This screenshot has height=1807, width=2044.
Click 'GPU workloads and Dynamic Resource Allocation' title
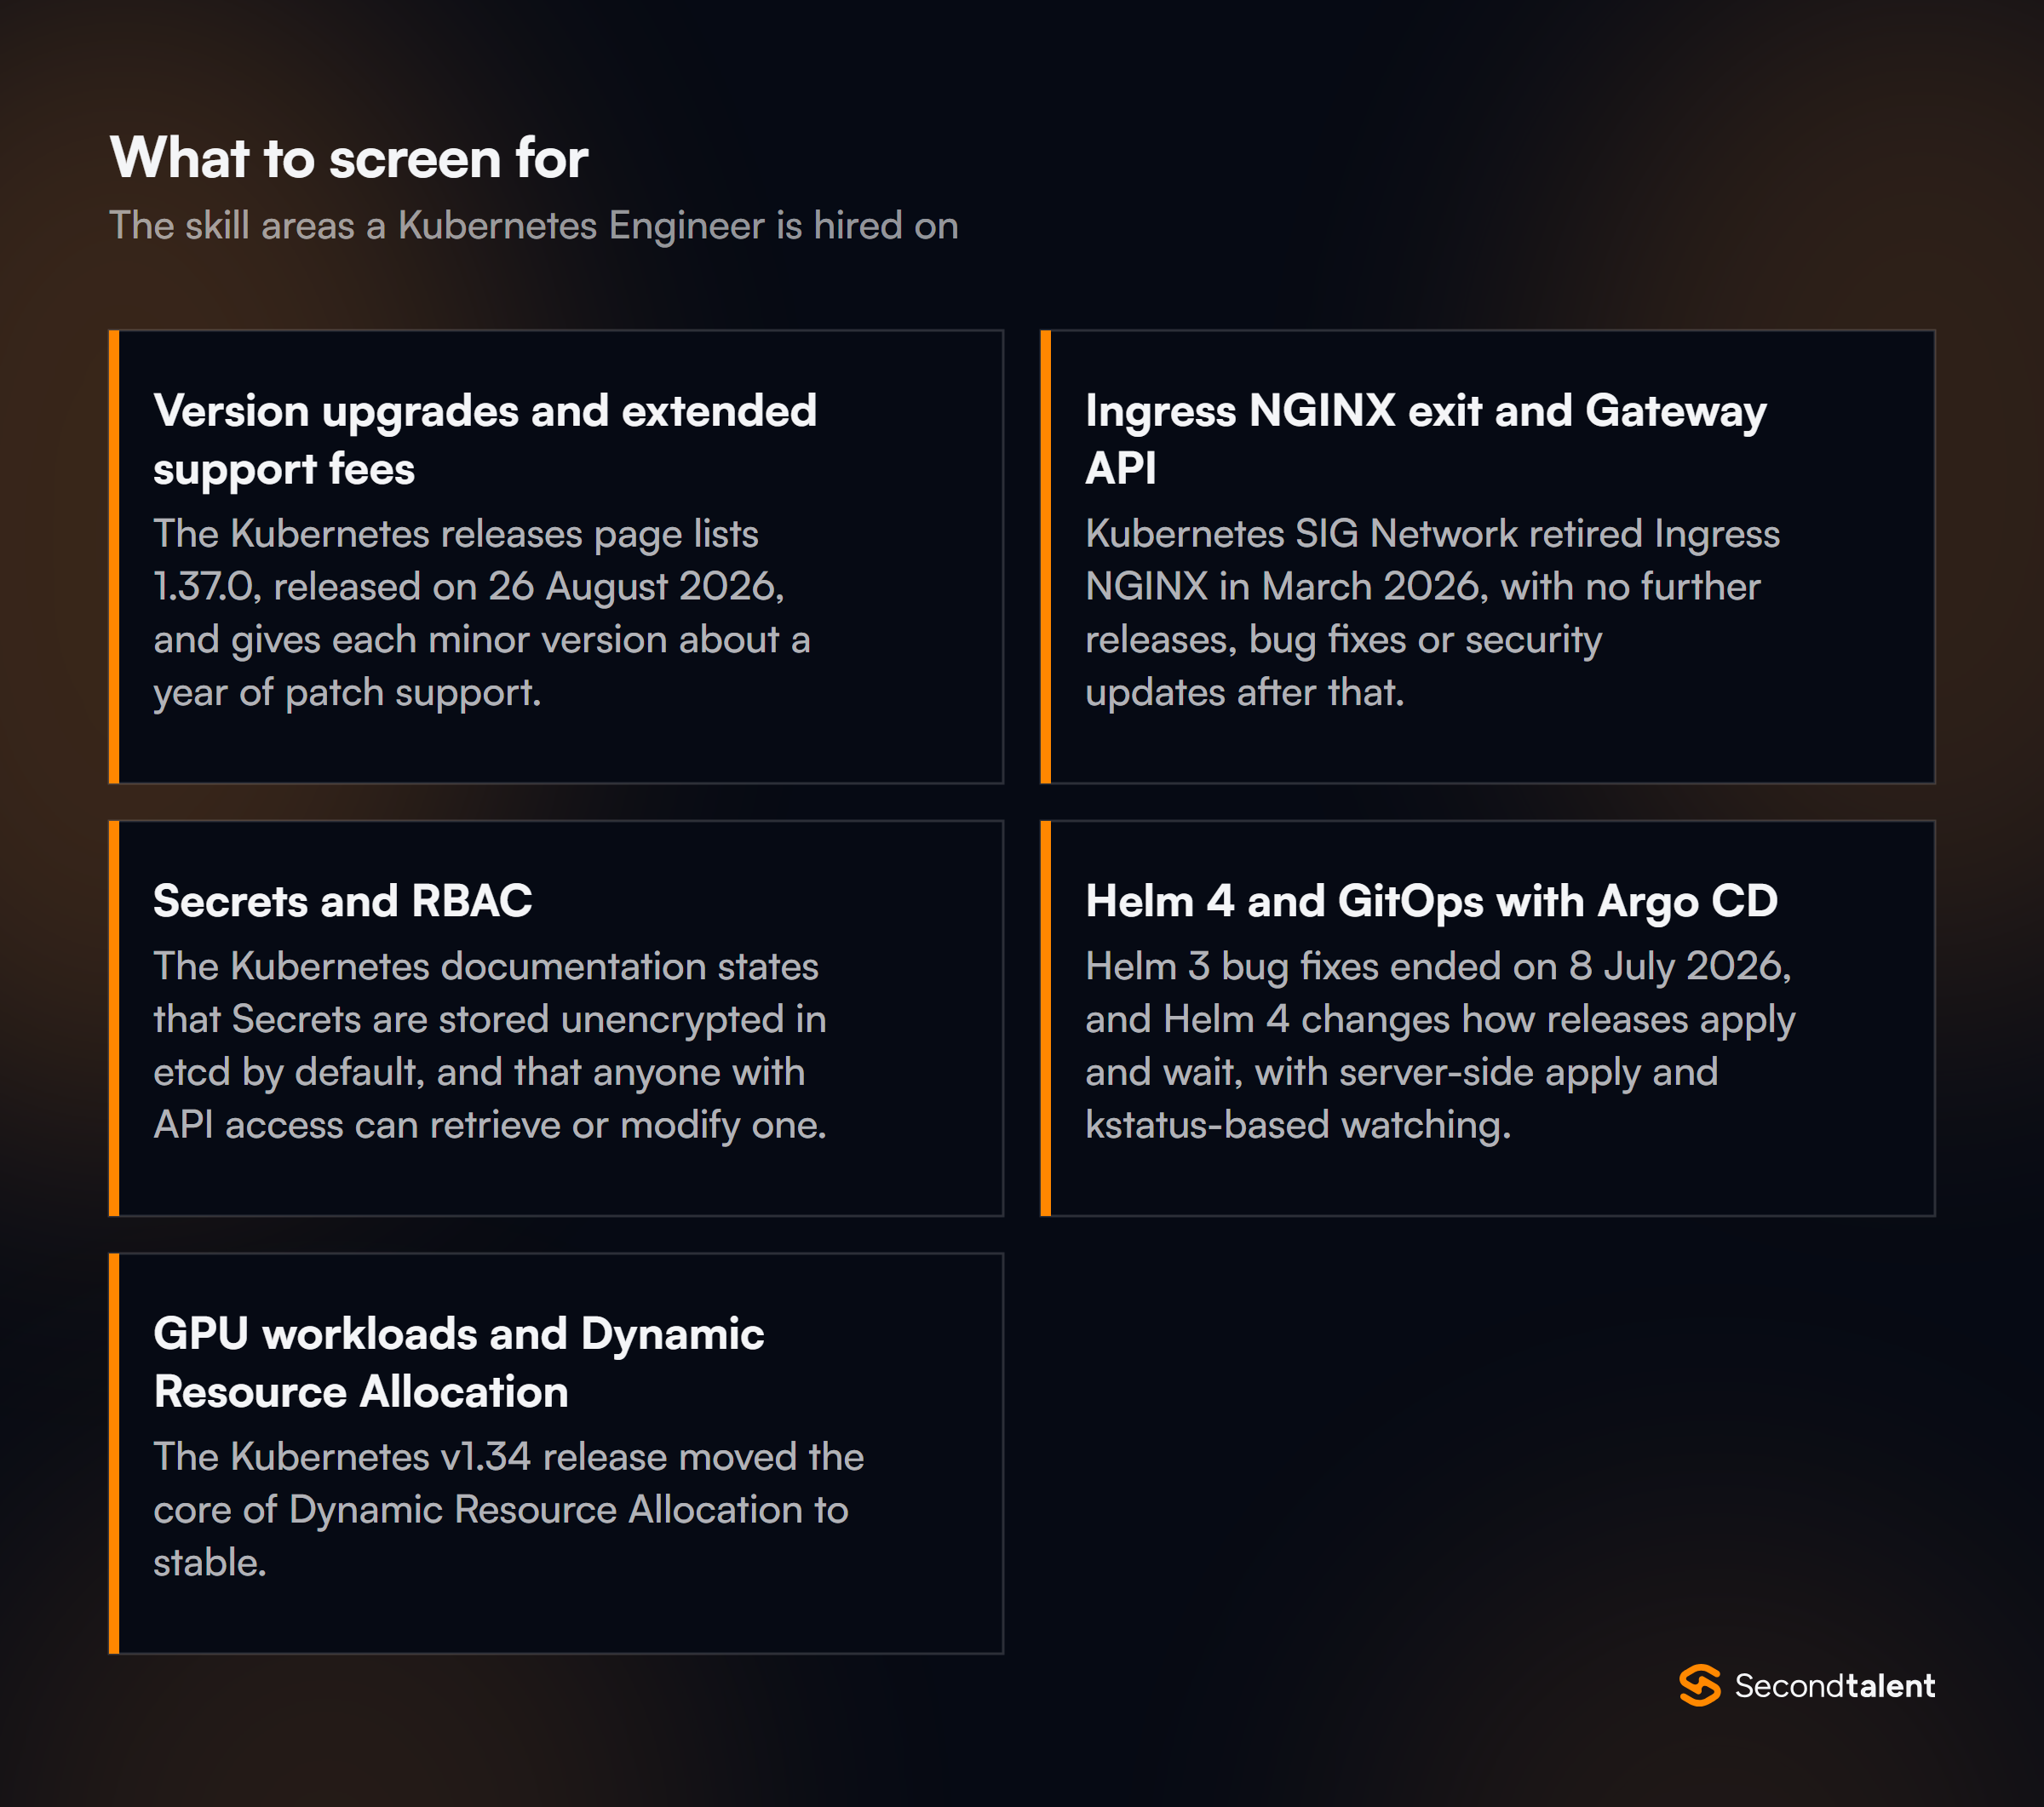point(458,1363)
